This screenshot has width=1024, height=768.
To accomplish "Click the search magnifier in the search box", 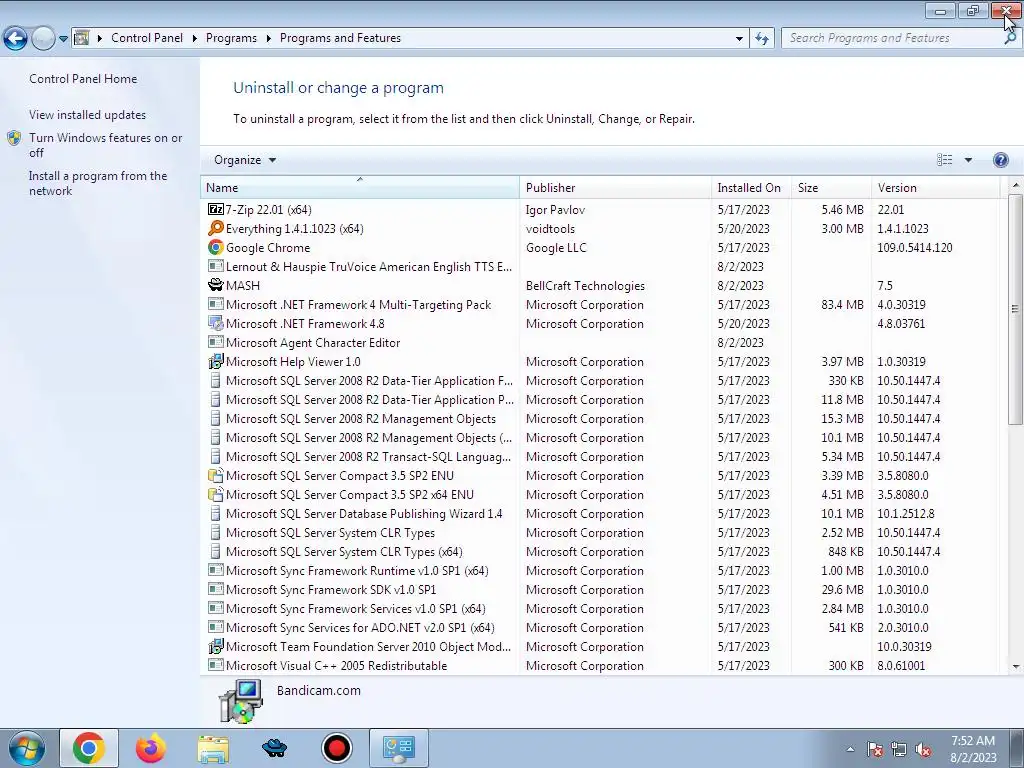I will pyautogui.click(x=1010, y=38).
